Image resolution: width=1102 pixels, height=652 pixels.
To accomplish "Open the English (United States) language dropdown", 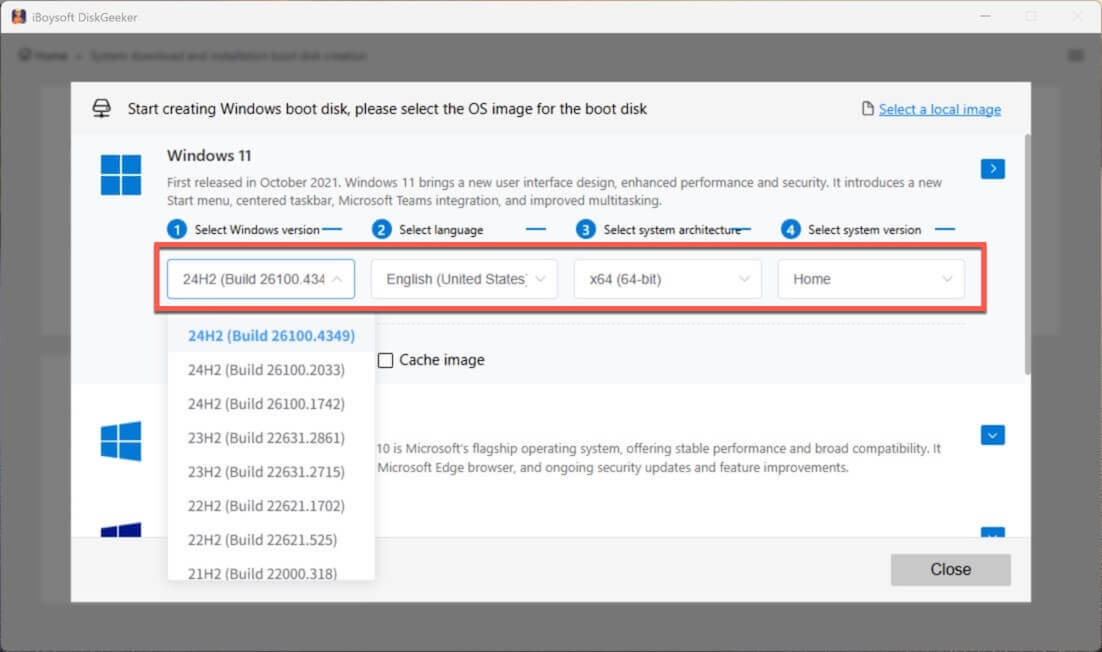I will coord(465,279).
